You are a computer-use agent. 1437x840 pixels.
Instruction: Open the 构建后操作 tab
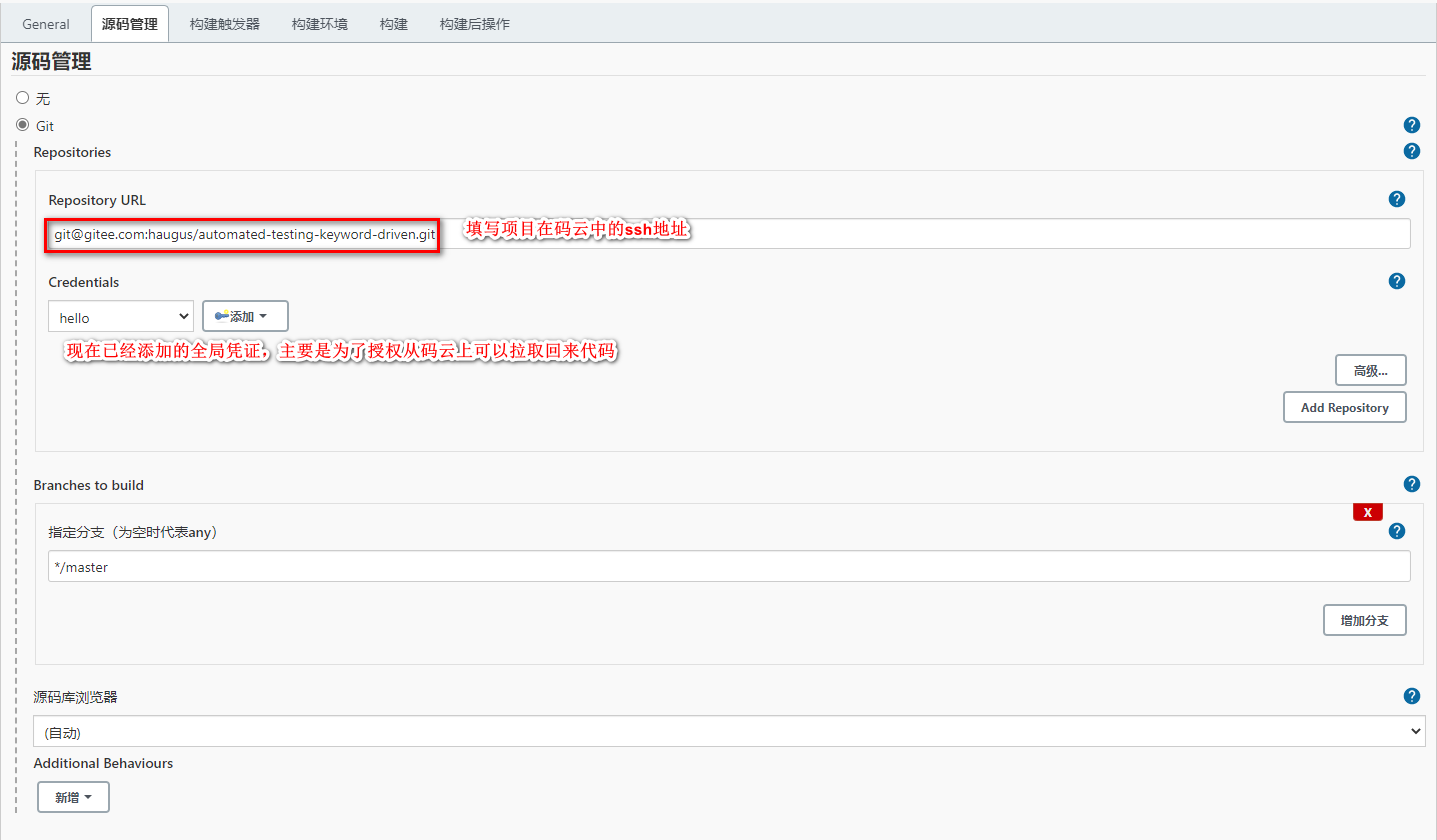click(x=475, y=24)
